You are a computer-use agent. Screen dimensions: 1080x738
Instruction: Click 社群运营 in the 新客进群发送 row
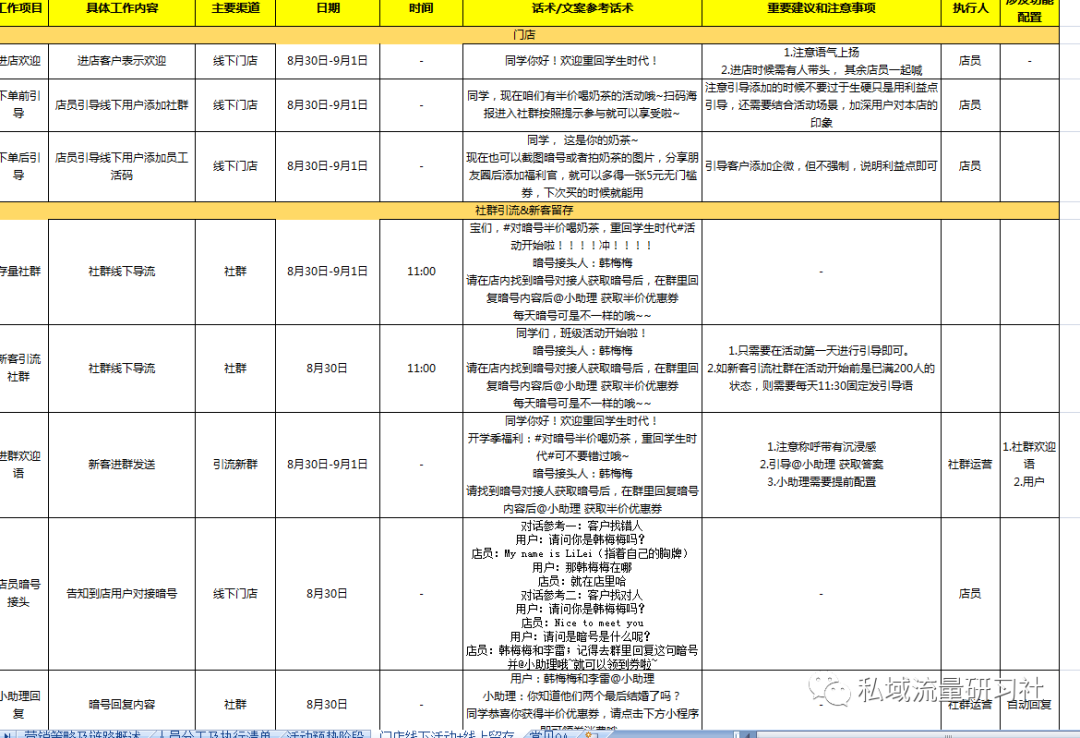click(x=970, y=465)
